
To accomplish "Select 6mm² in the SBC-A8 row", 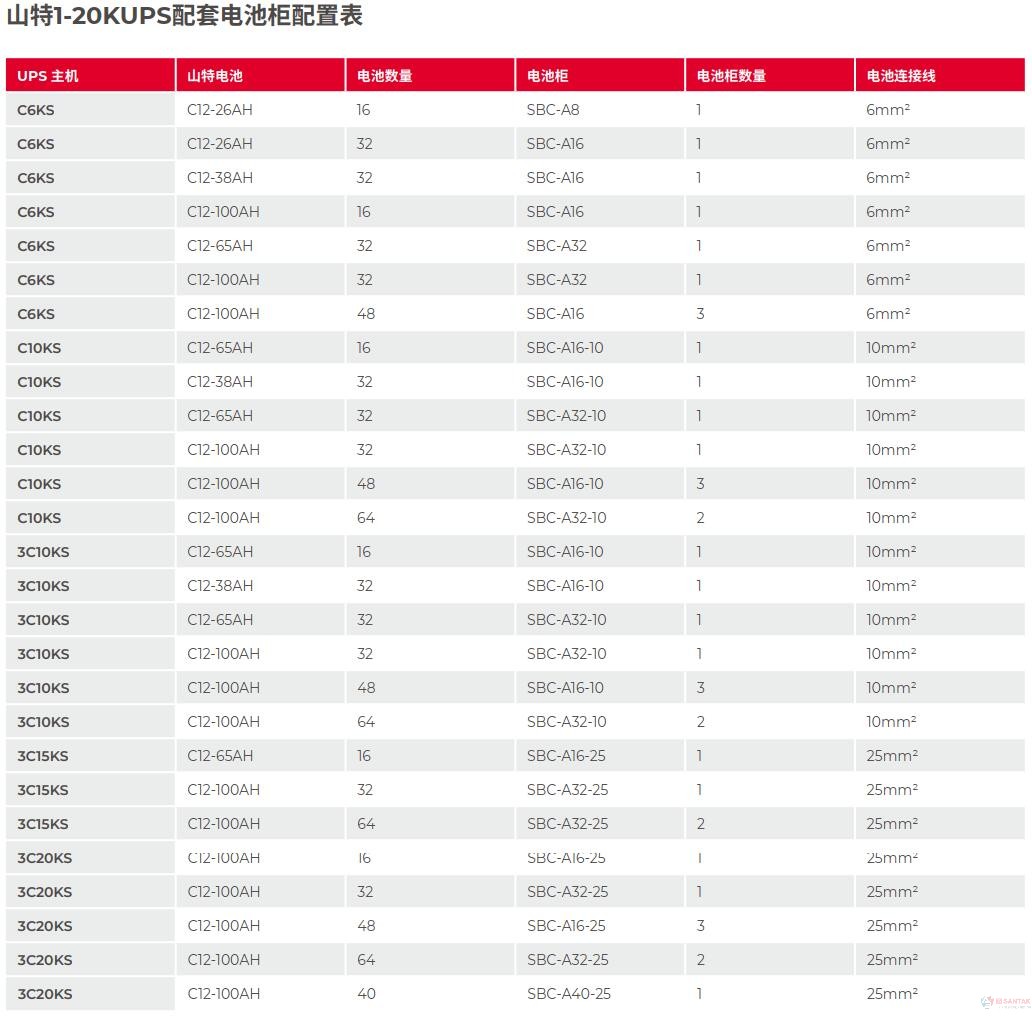I will [888, 110].
